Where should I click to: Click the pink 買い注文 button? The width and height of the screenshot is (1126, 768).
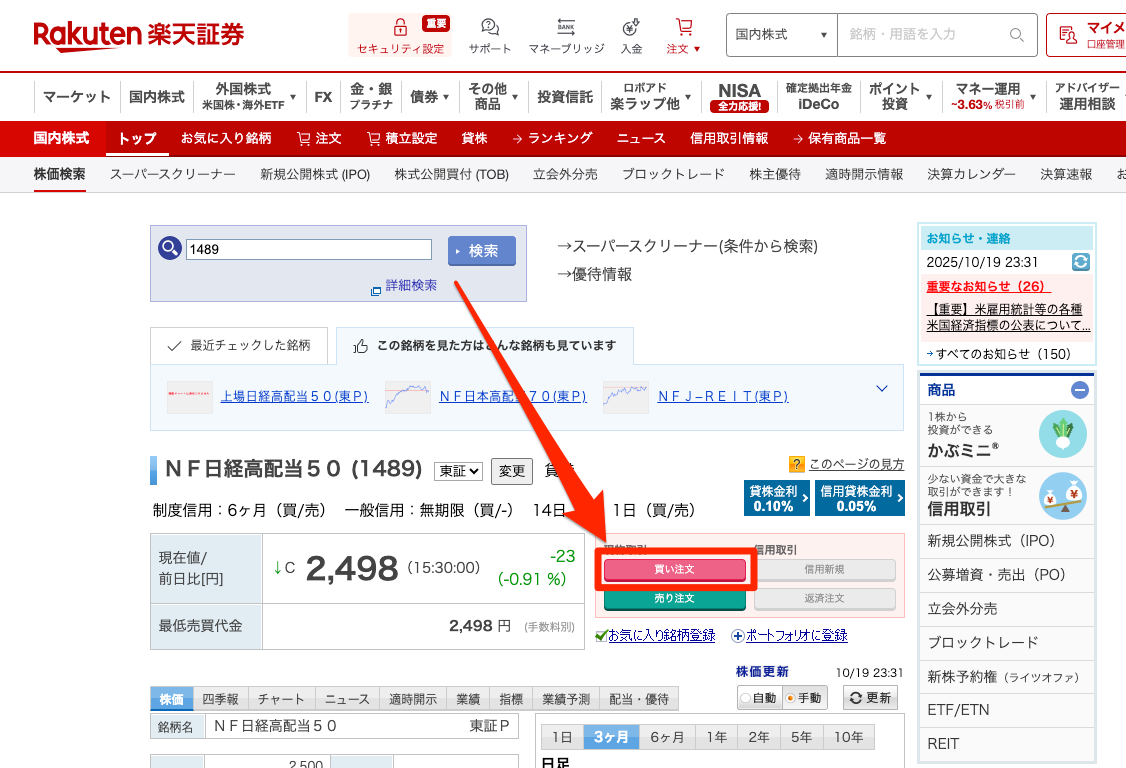click(x=674, y=569)
